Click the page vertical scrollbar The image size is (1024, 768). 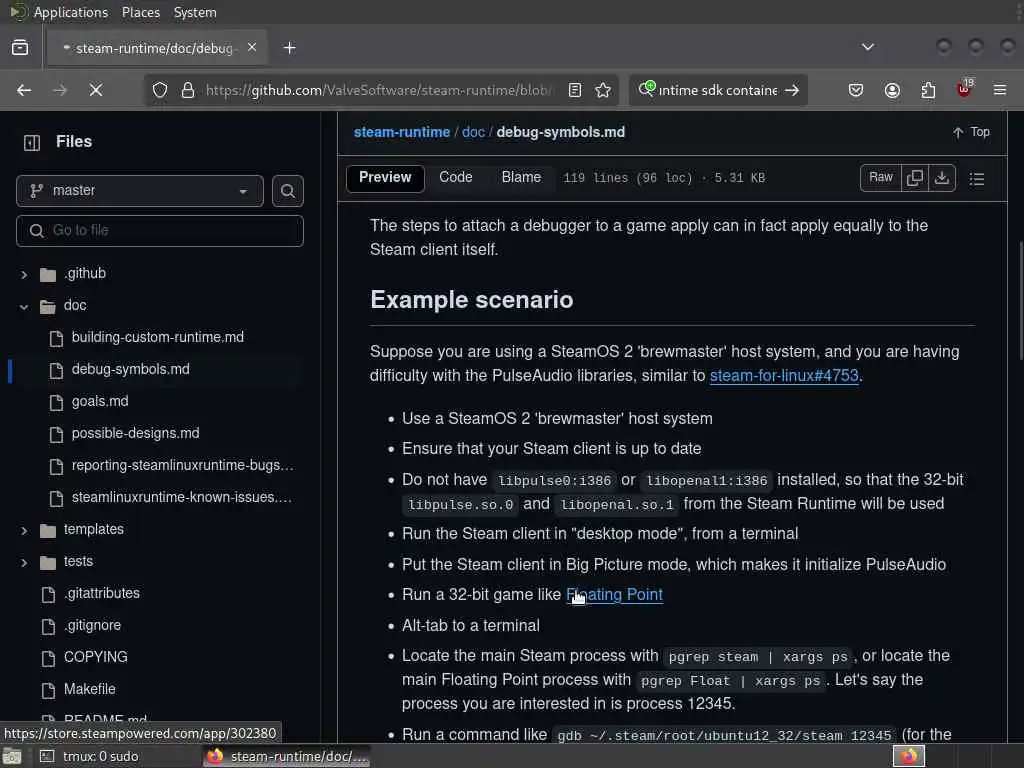click(x=1021, y=300)
